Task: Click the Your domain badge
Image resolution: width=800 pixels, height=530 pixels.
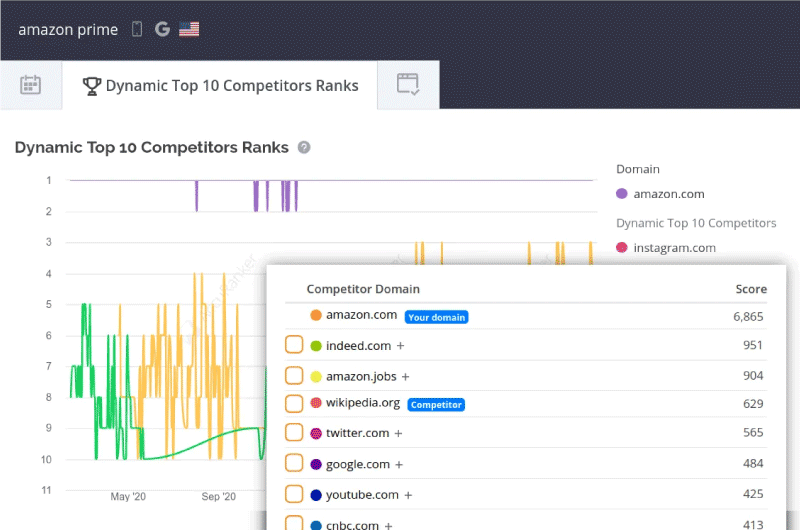Action: pos(437,317)
